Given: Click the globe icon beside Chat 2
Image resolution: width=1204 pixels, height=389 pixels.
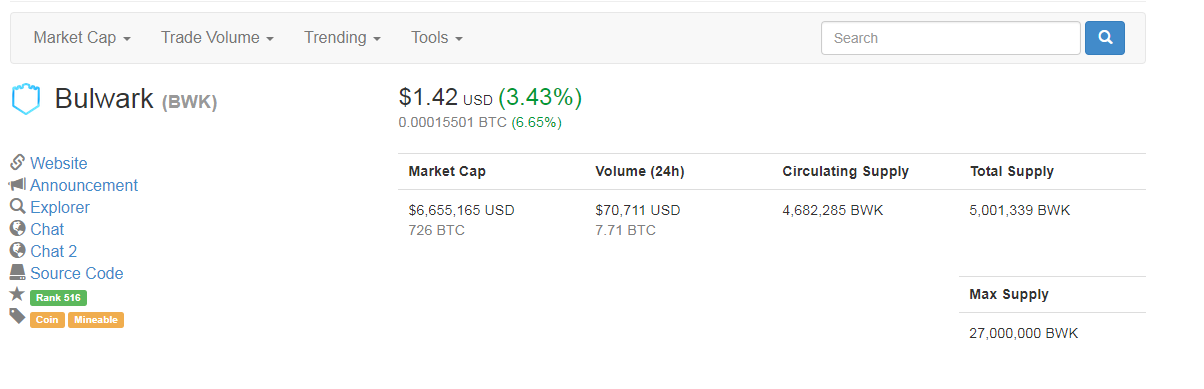Looking at the screenshot, I should (x=17, y=251).
